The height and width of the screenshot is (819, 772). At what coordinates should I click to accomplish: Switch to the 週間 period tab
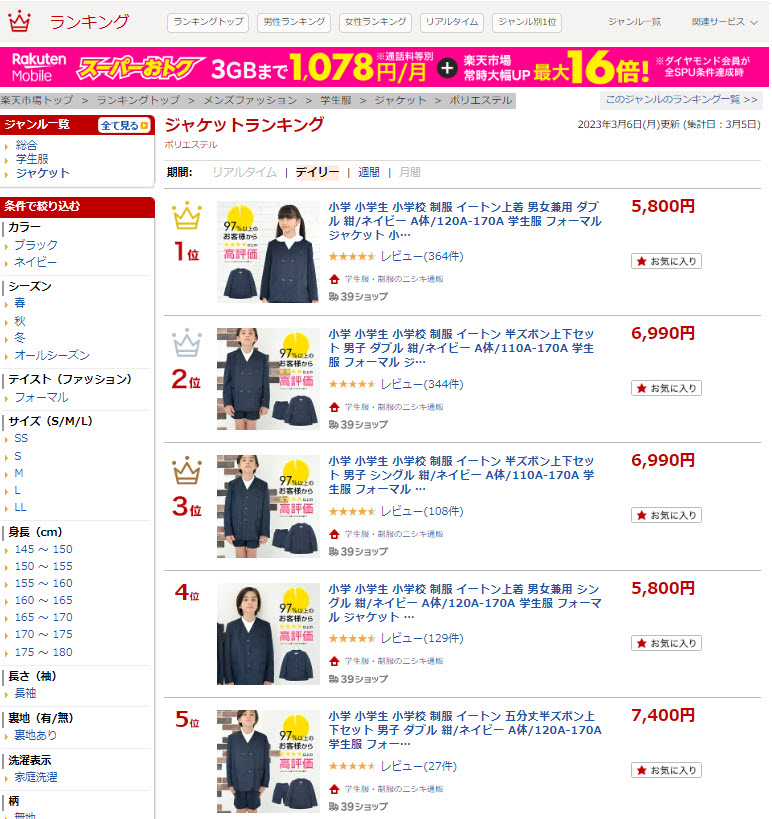pyautogui.click(x=369, y=172)
